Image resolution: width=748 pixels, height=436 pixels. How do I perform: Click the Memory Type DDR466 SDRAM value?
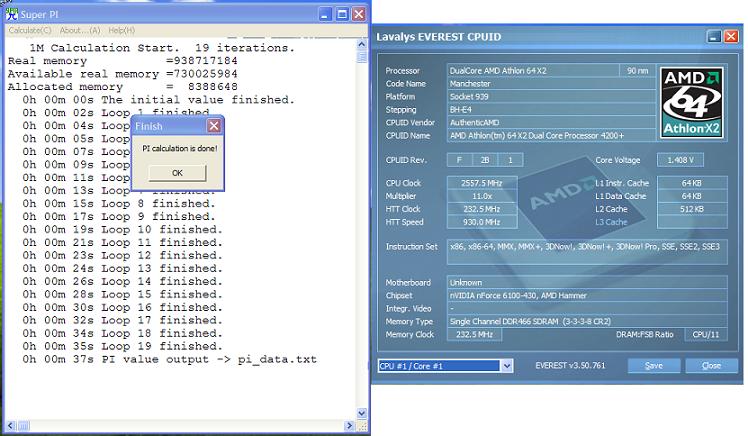(x=587, y=322)
